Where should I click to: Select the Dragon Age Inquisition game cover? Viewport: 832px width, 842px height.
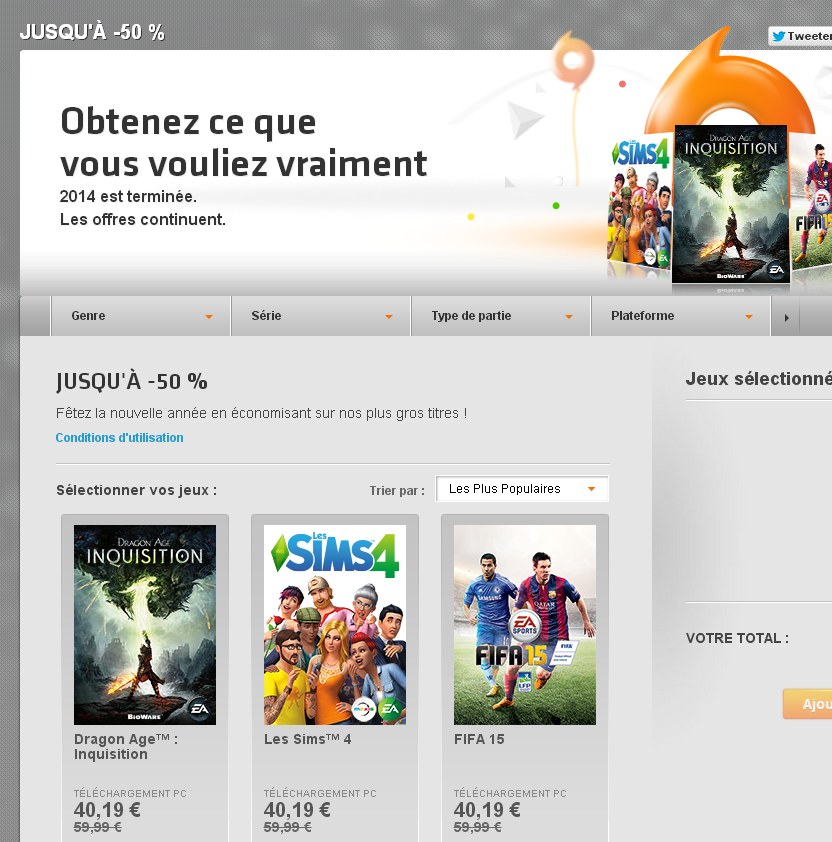coord(145,625)
